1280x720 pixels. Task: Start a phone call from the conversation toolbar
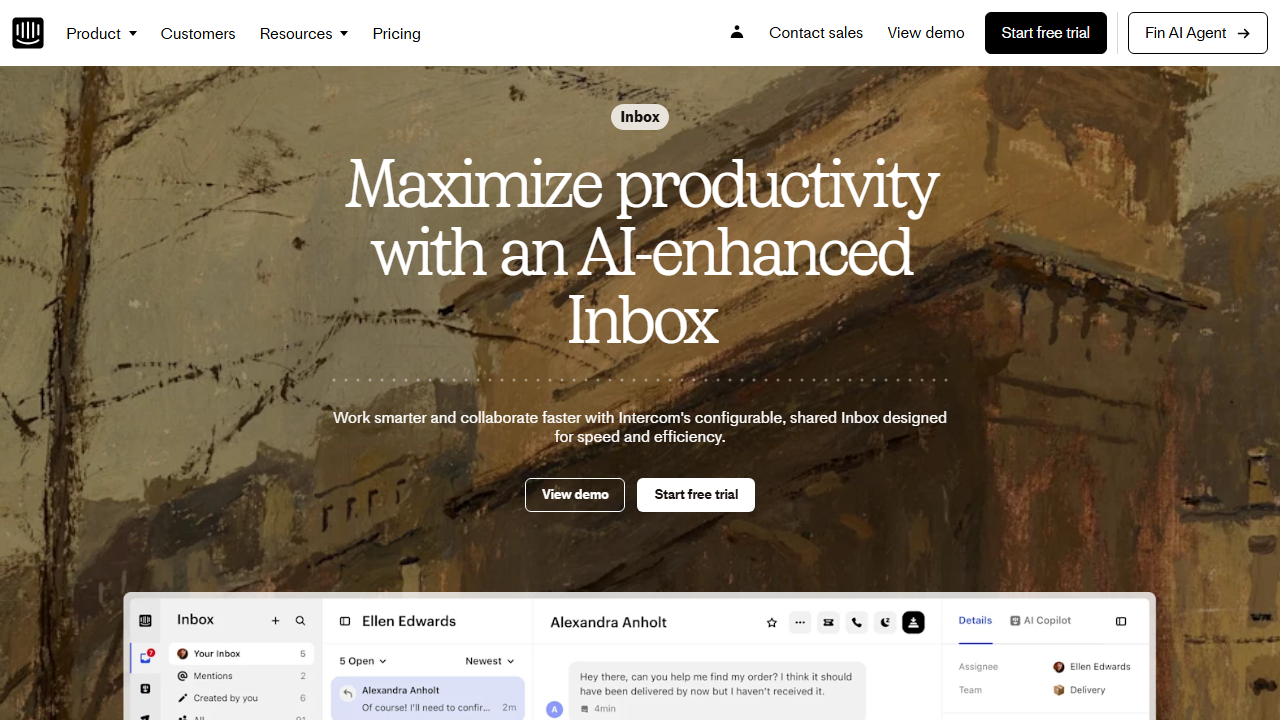pyautogui.click(x=857, y=622)
